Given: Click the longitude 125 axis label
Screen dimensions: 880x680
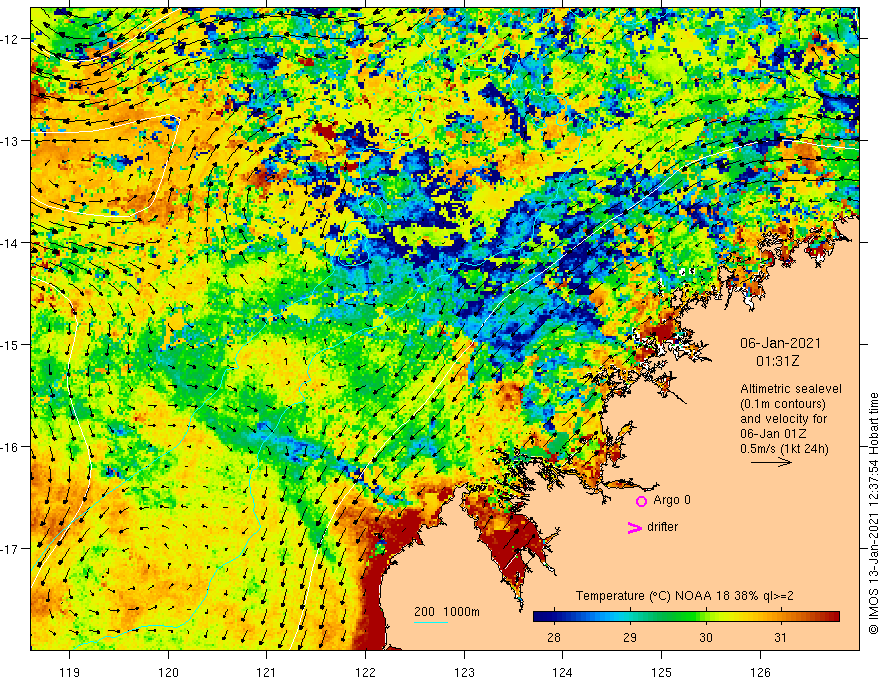Looking at the screenshot, I should [x=661, y=672].
